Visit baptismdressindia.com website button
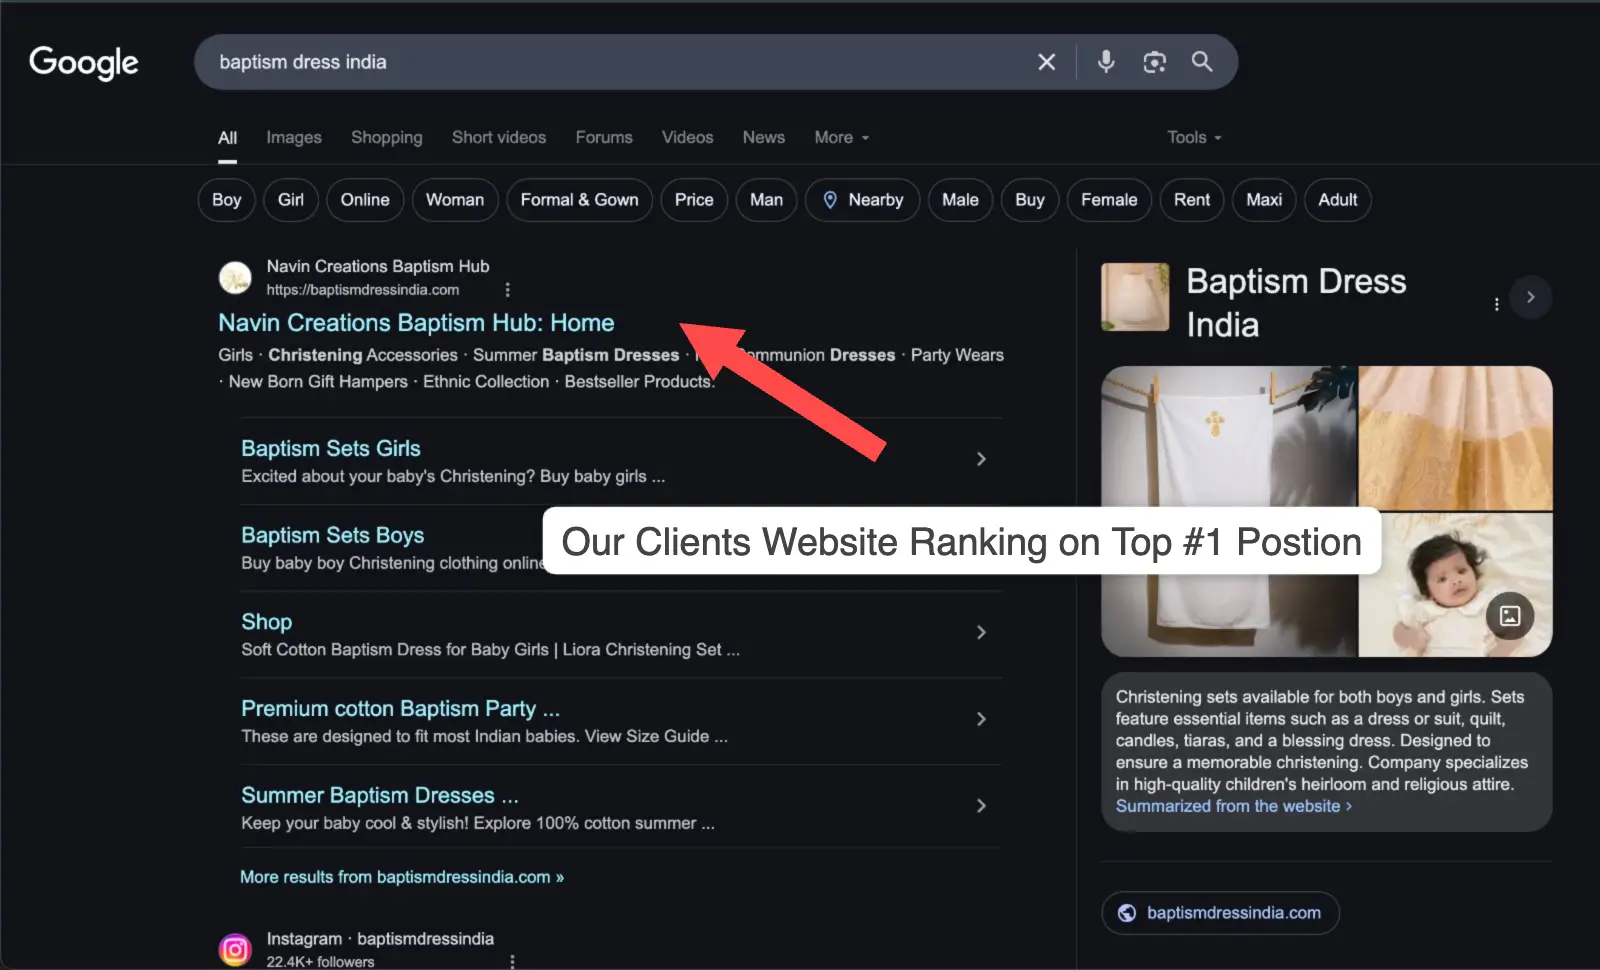Screen dimensions: 1600x970 tap(1221, 913)
